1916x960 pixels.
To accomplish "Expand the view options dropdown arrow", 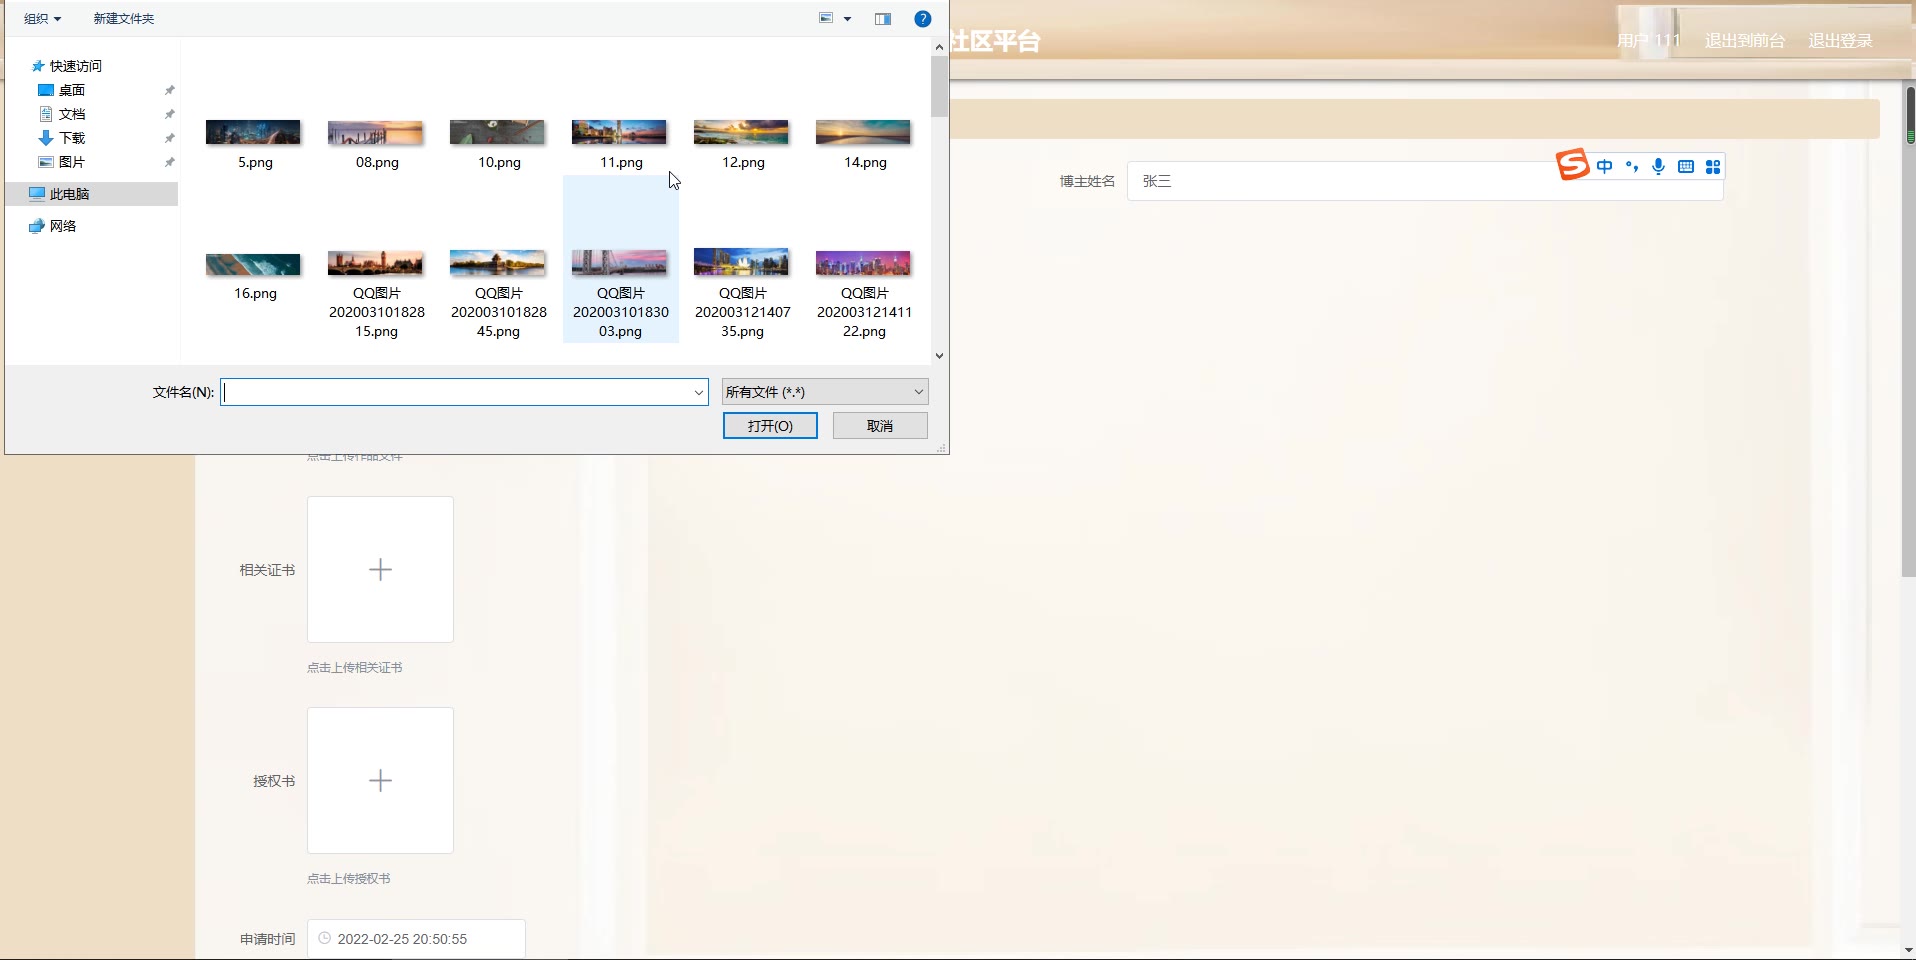I will coord(847,19).
